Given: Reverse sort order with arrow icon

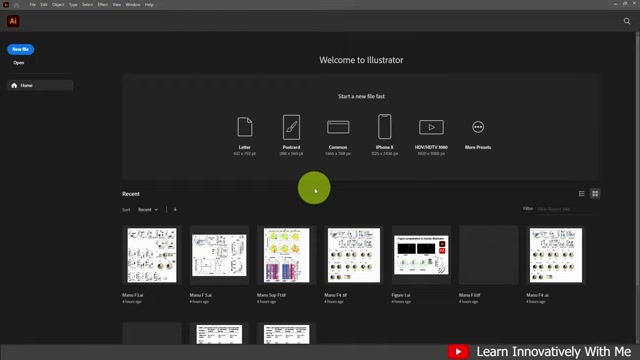Looking at the screenshot, I should 175,209.
